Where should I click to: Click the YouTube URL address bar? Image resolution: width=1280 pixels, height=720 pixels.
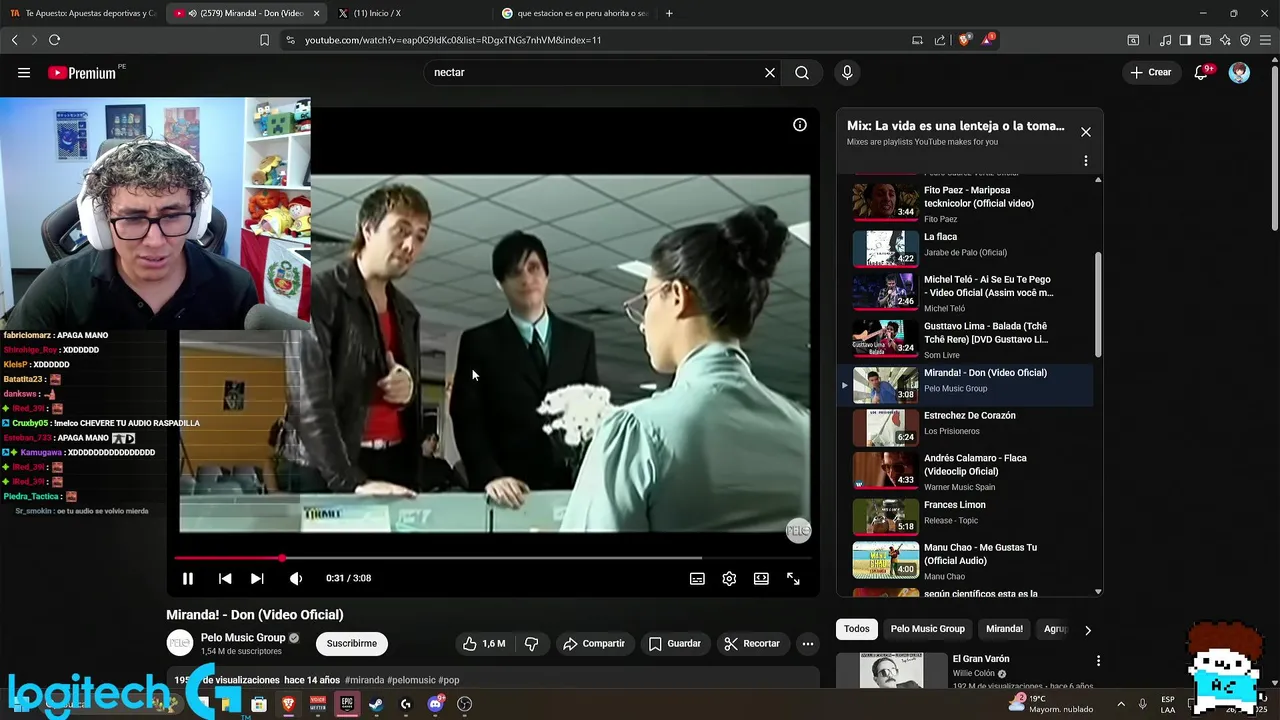pos(600,40)
